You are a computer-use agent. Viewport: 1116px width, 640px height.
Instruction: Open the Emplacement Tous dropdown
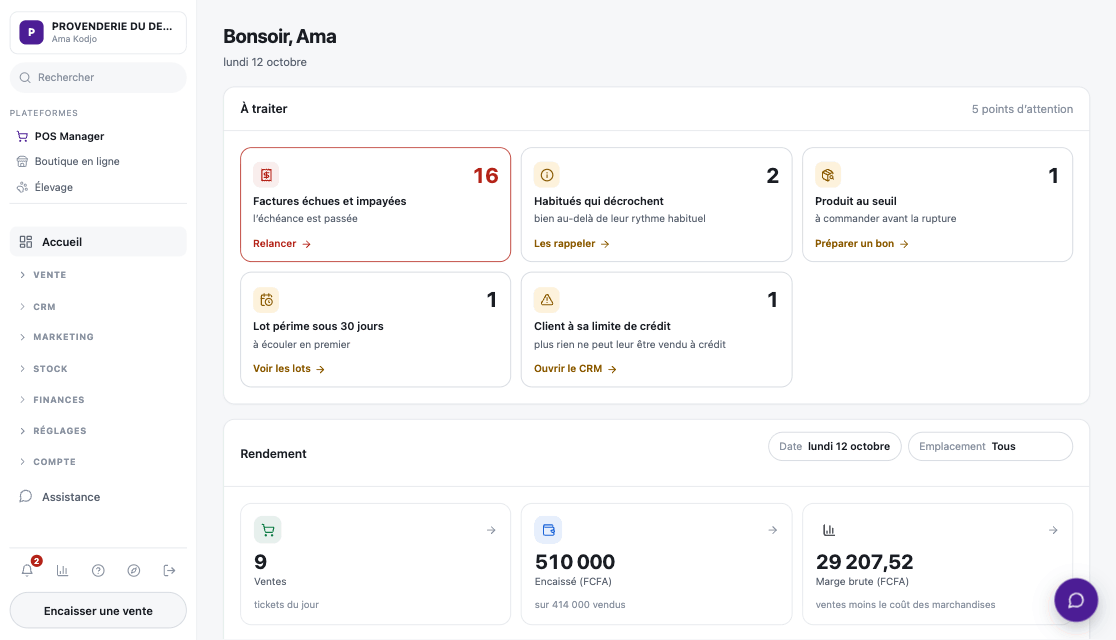(990, 446)
